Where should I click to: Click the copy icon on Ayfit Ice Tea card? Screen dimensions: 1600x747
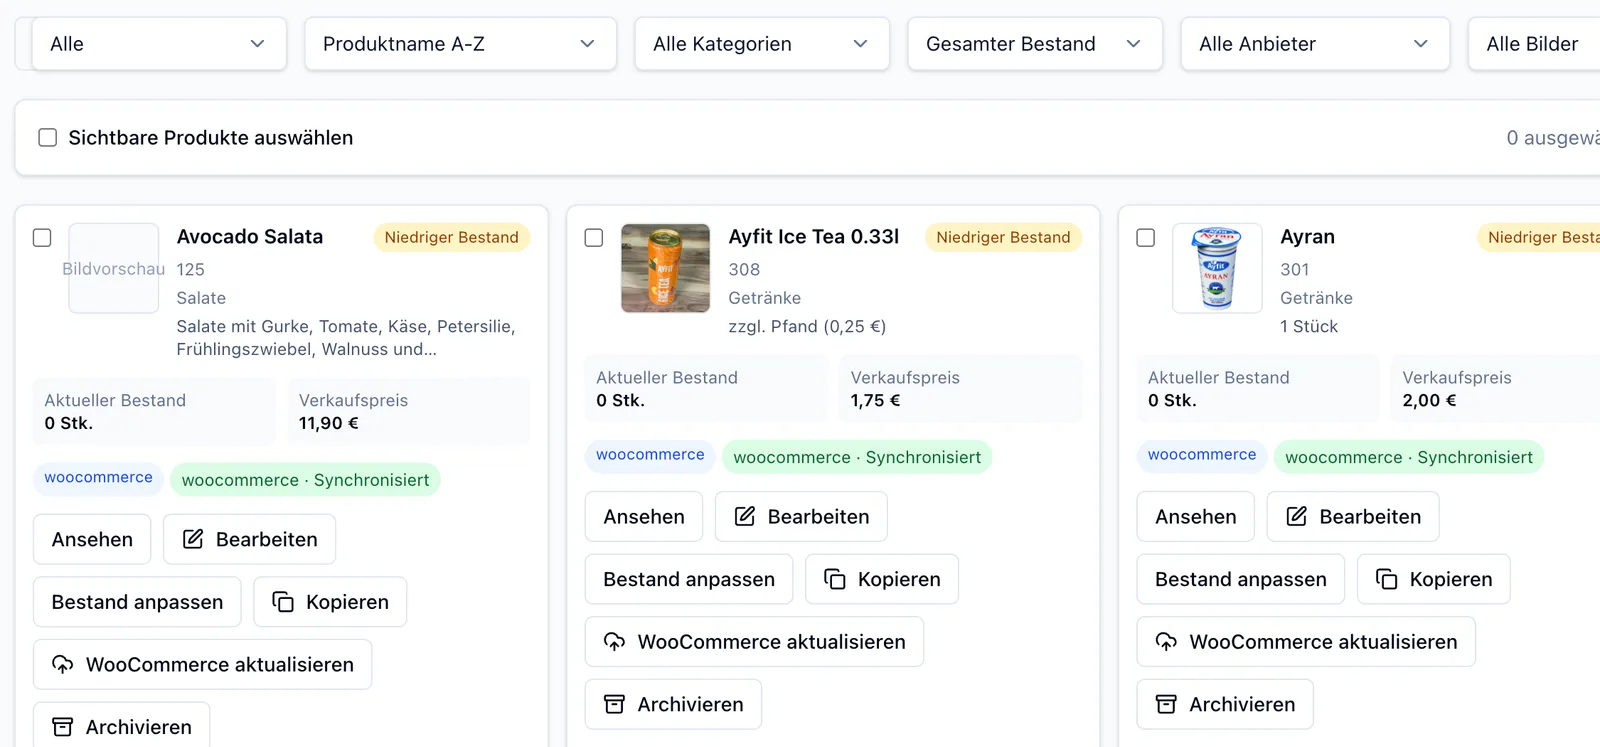pos(835,579)
